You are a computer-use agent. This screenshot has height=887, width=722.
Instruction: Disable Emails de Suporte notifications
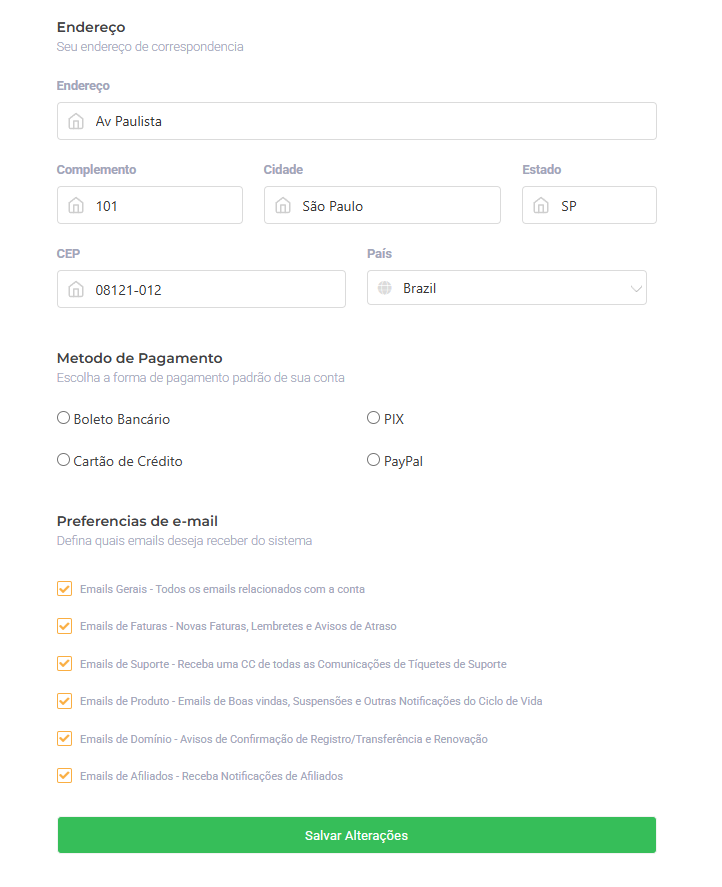[65, 663]
